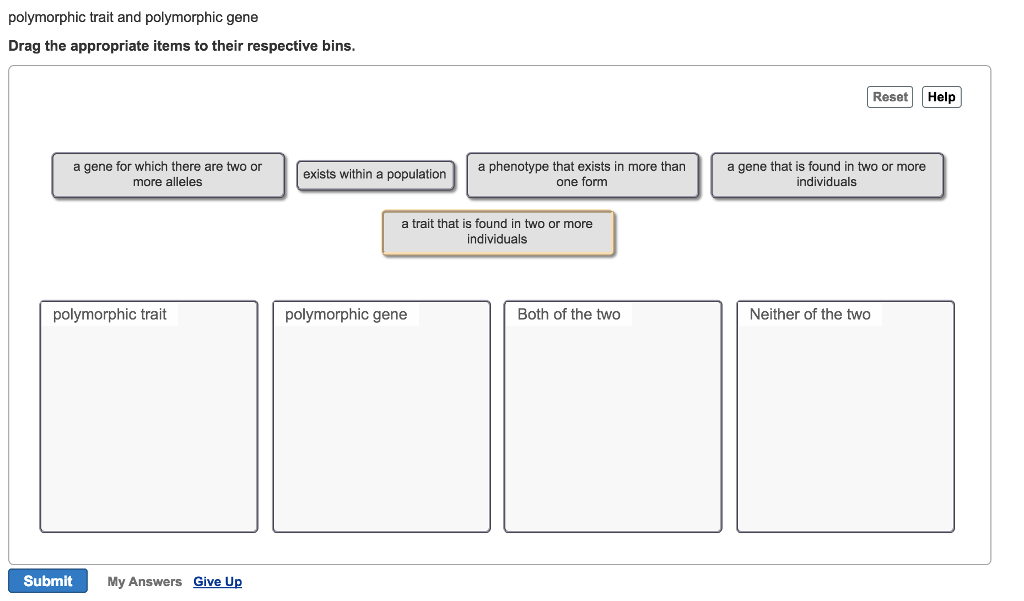Click the Reset button
This screenshot has width=1024, height=601.
coord(889,97)
